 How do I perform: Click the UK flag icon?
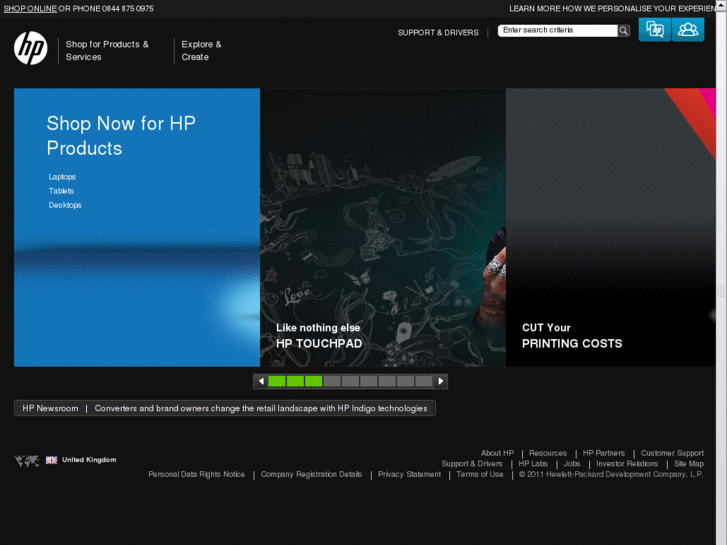[51, 460]
